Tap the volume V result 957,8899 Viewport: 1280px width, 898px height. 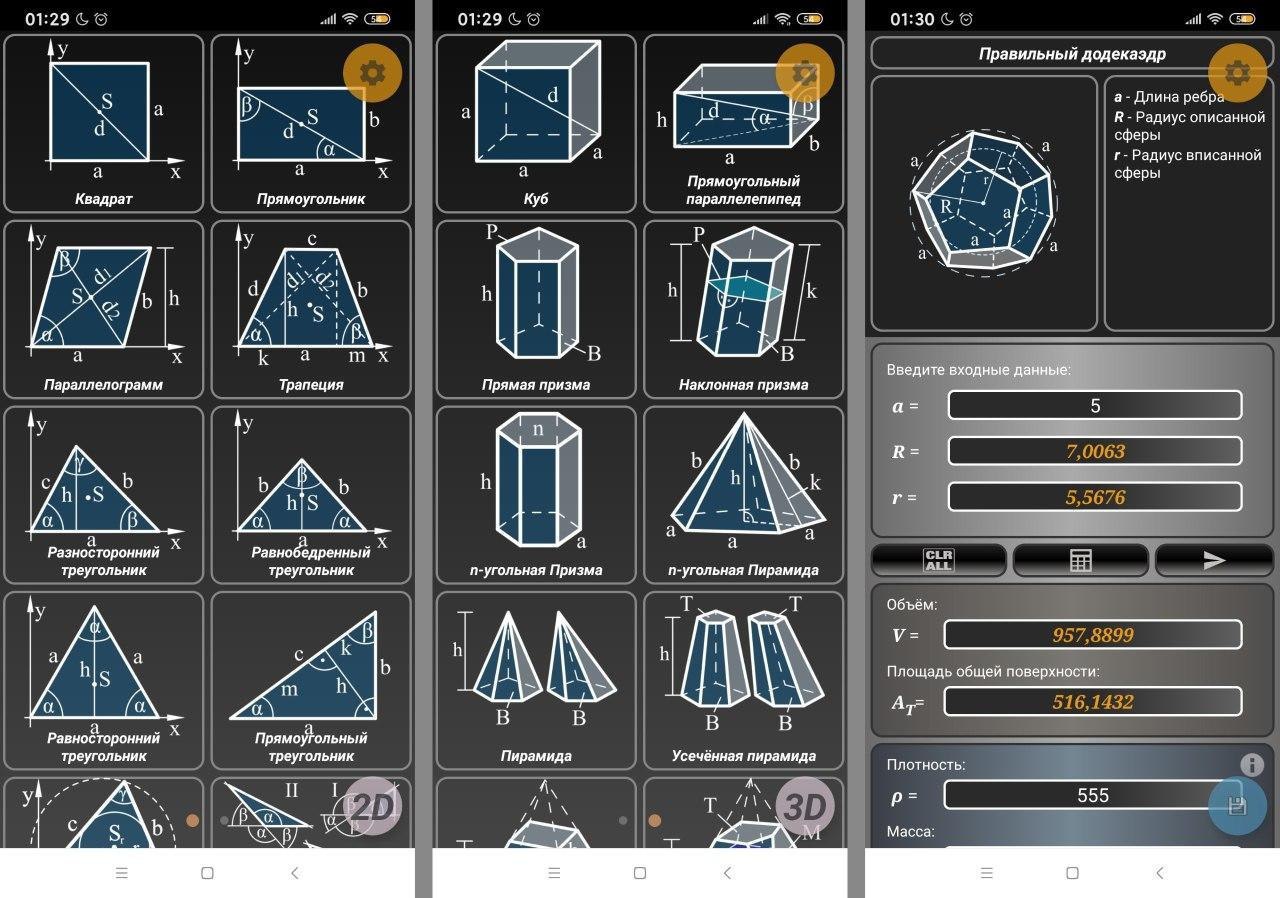(x=1093, y=635)
